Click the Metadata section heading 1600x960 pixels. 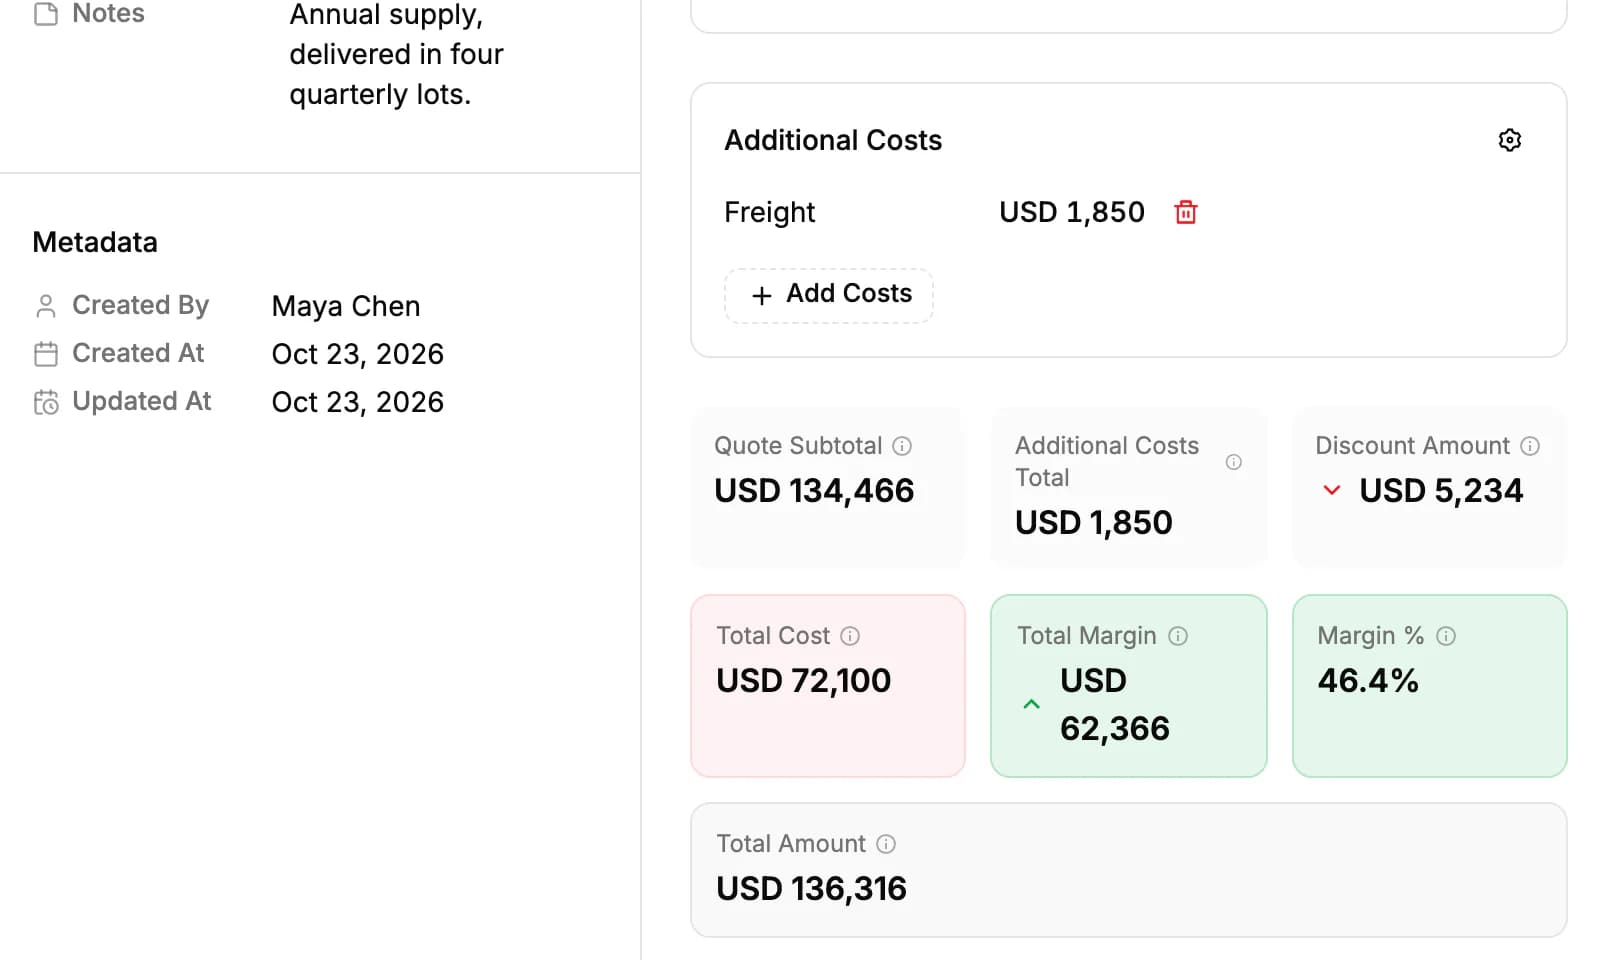95,242
